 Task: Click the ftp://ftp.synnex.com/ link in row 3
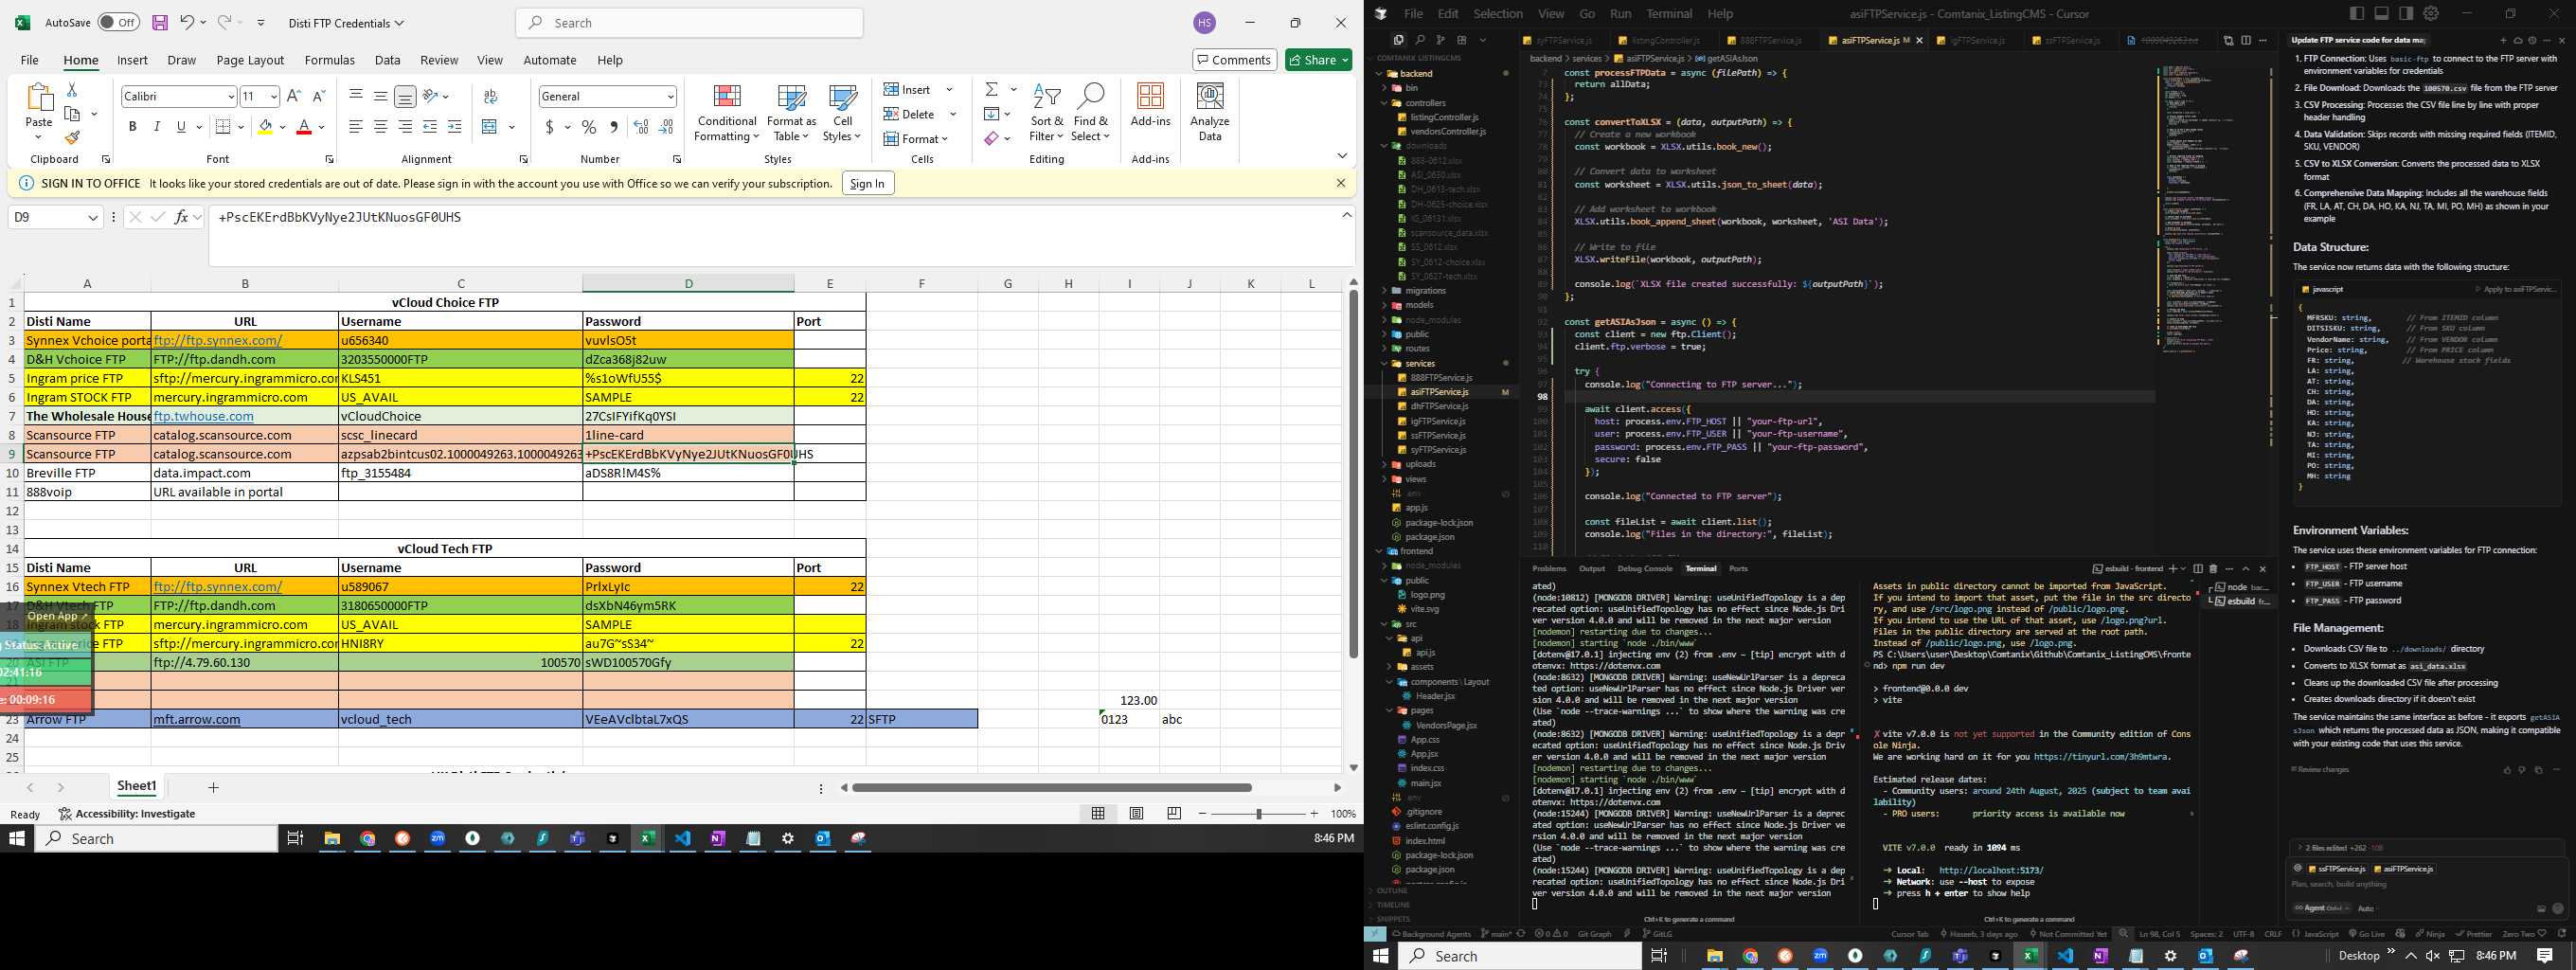click(x=218, y=340)
